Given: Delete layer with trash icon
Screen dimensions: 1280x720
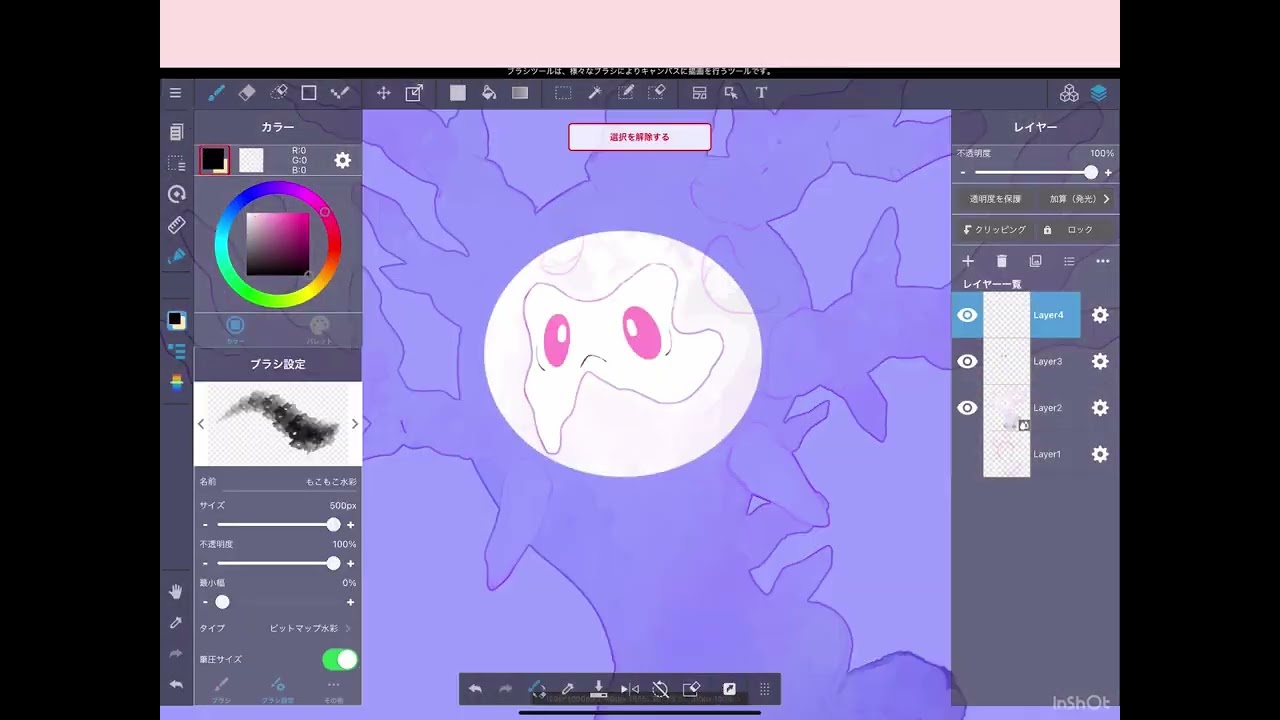Looking at the screenshot, I should point(1002,261).
